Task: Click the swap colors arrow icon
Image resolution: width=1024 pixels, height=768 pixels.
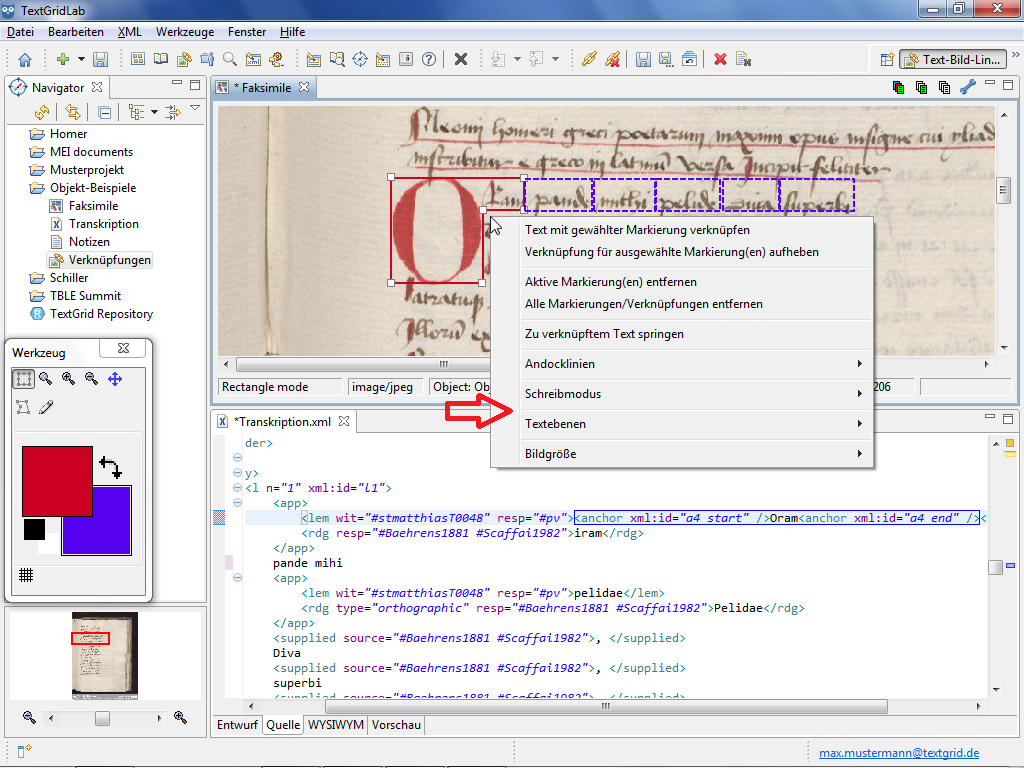Action: point(110,466)
